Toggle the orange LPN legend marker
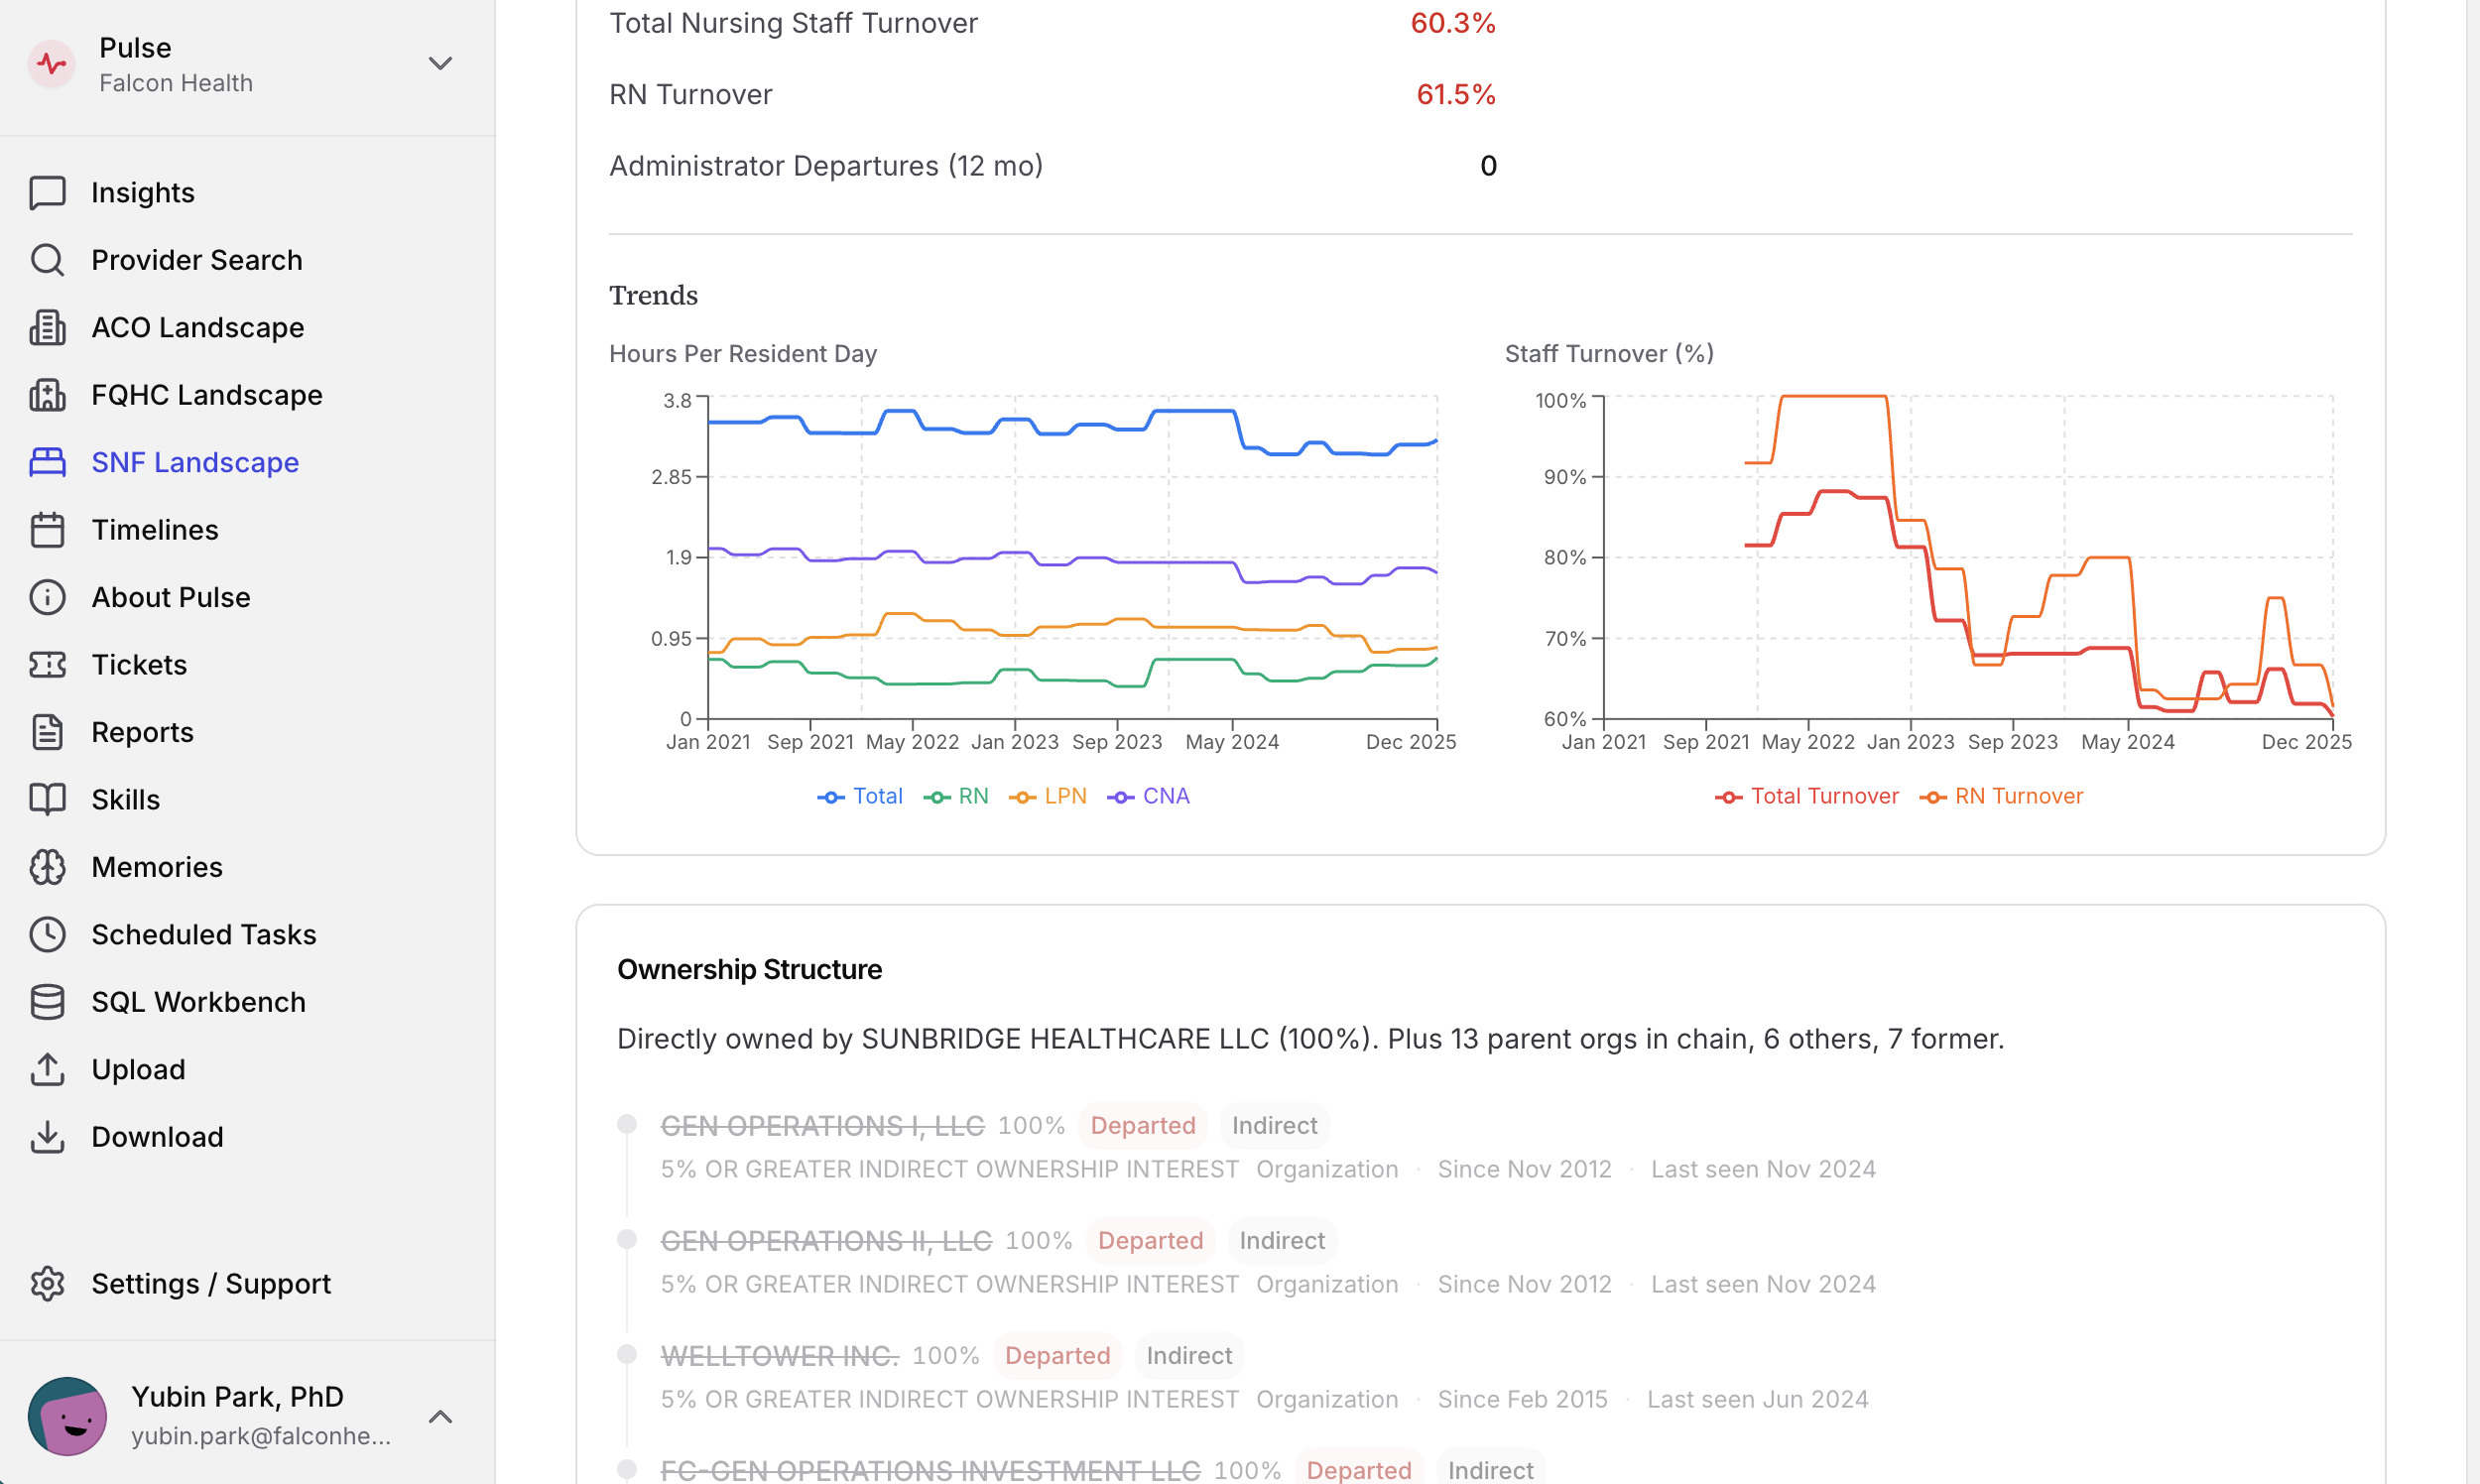The height and width of the screenshot is (1484, 2480). [x=1022, y=797]
